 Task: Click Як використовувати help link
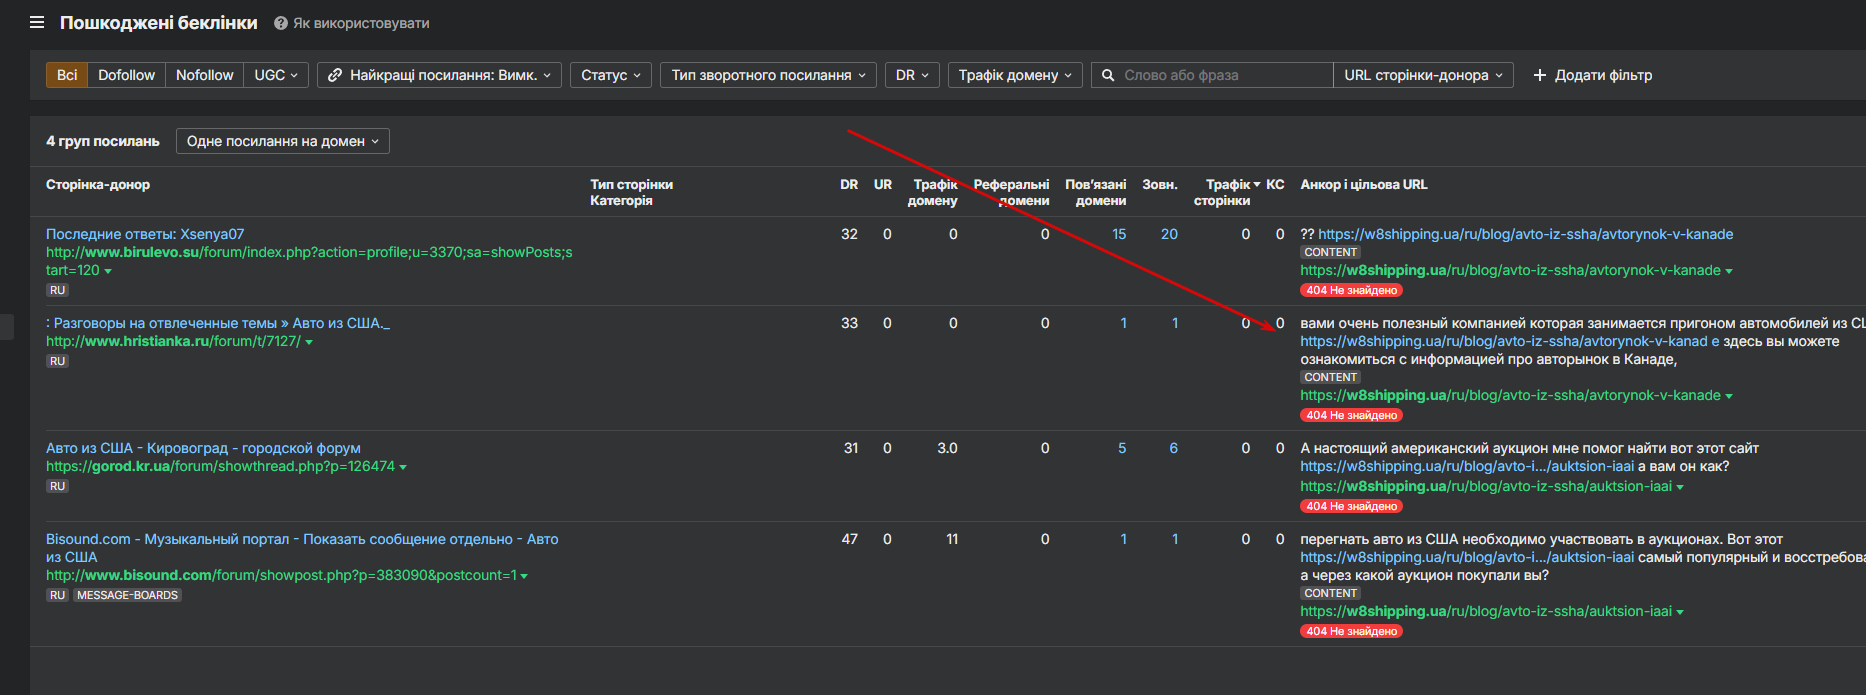click(361, 23)
